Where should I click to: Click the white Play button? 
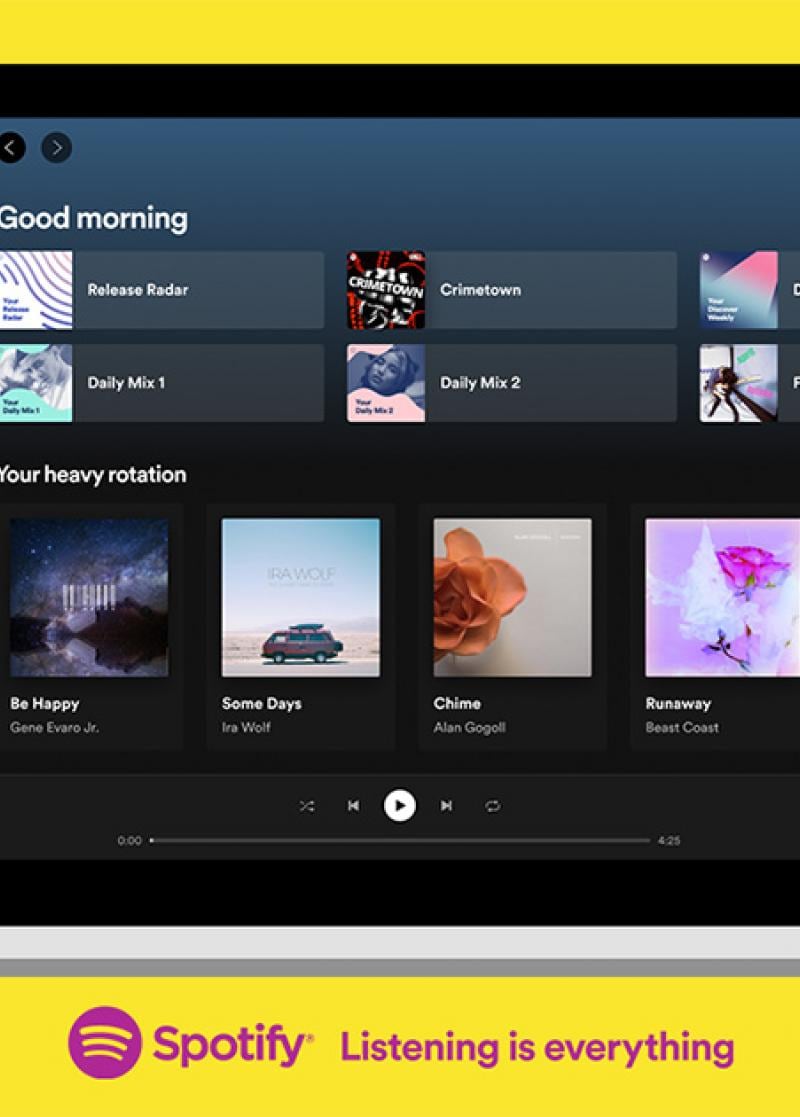[400, 806]
